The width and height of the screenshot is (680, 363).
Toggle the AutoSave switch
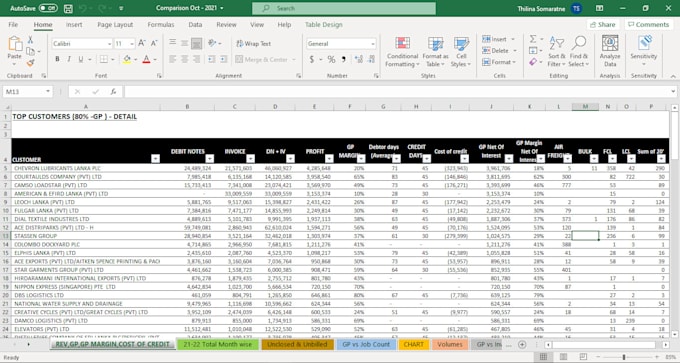pyautogui.click(x=48, y=8)
